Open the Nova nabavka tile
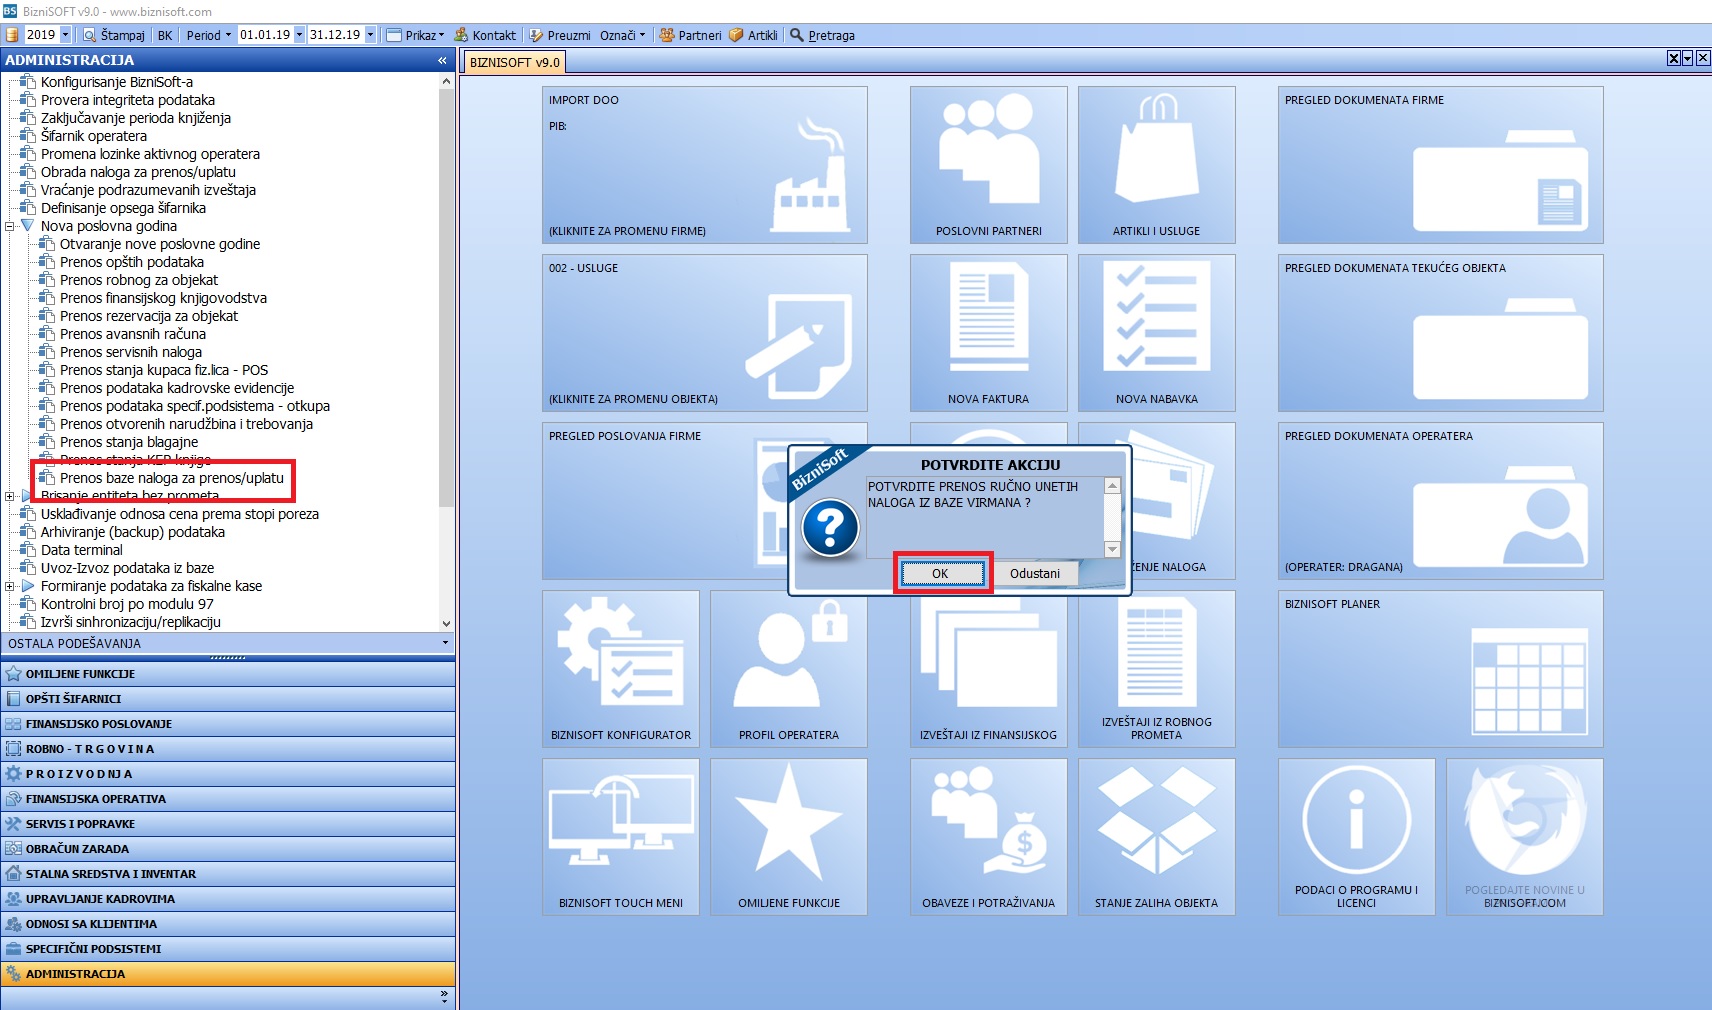Screen dimensions: 1712x1010 coord(1156,333)
